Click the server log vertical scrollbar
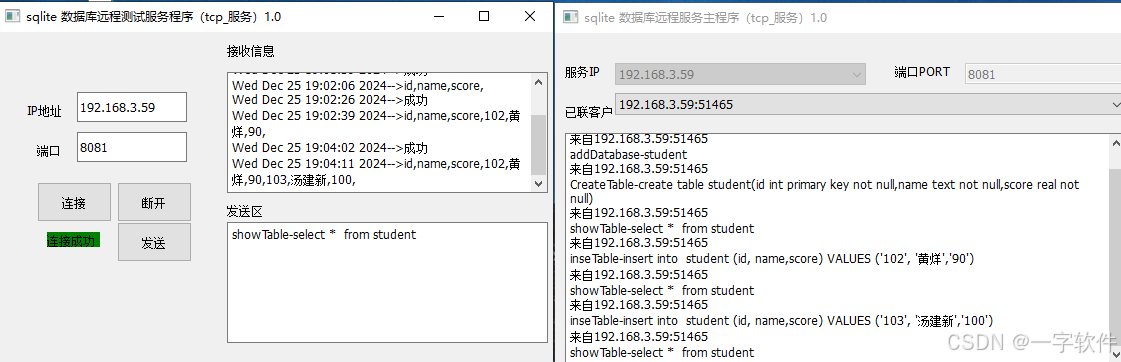The image size is (1121, 362). [x=1115, y=248]
